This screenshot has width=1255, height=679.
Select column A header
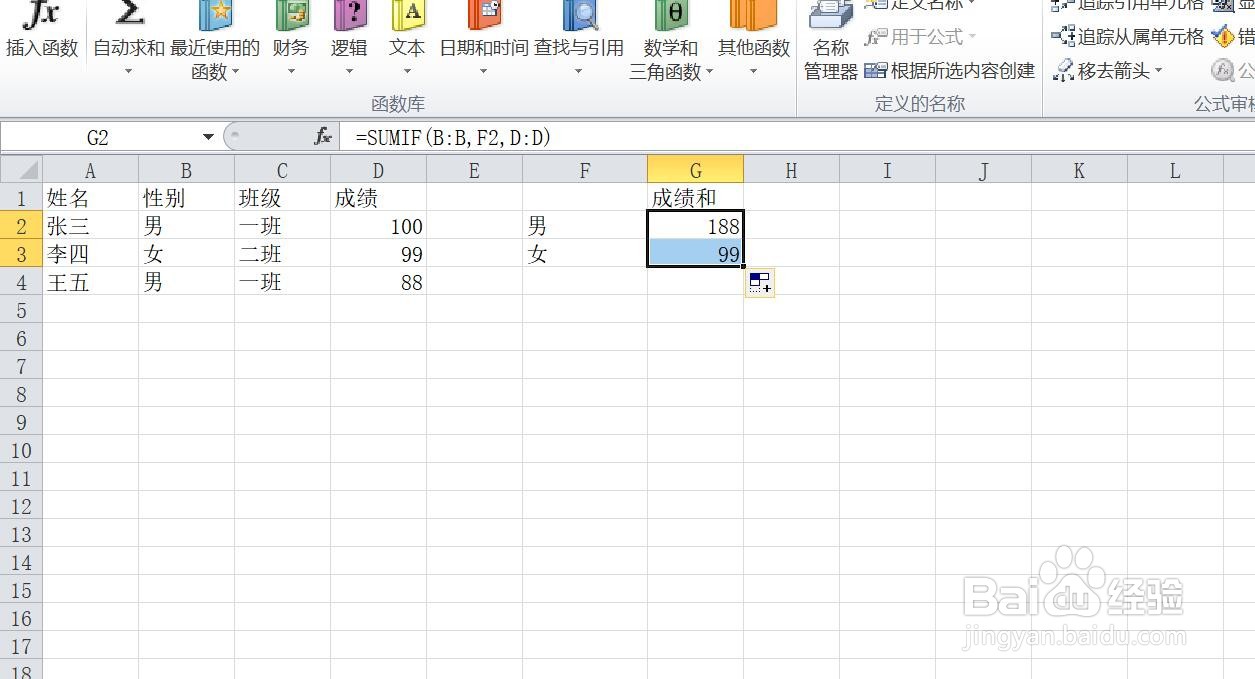90,170
